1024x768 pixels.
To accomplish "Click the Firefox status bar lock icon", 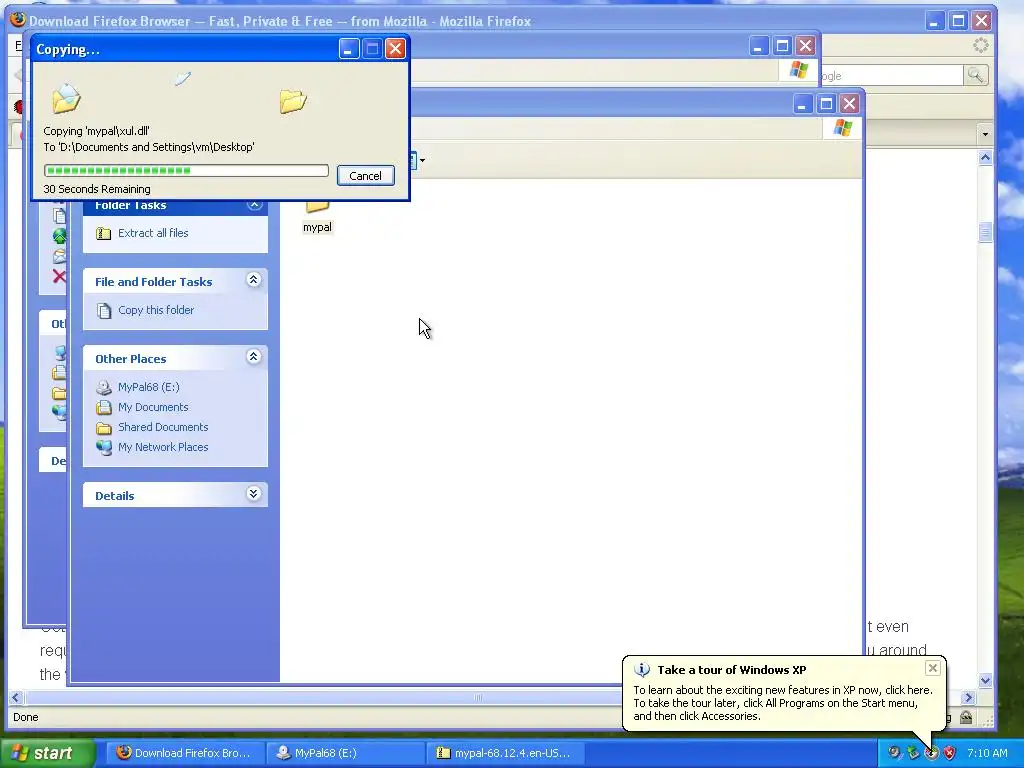I will [966, 717].
